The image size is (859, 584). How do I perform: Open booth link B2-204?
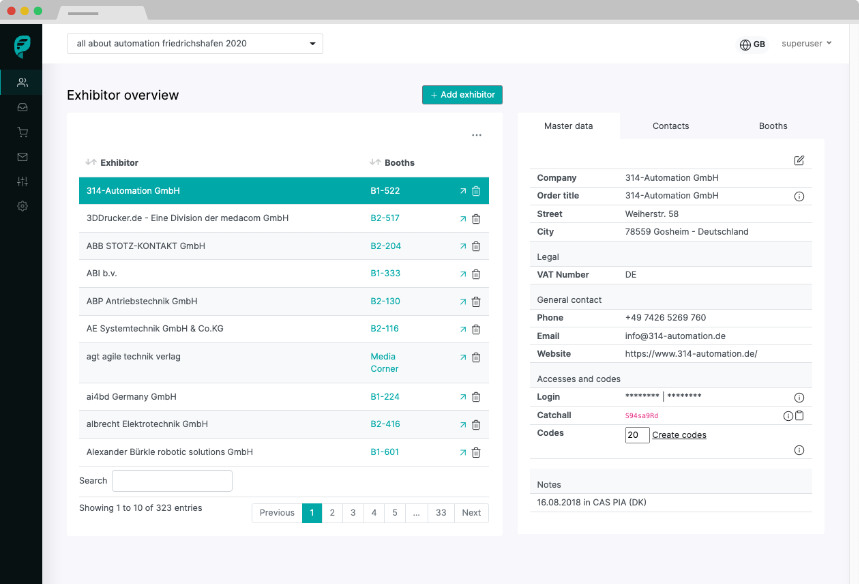[386, 246]
